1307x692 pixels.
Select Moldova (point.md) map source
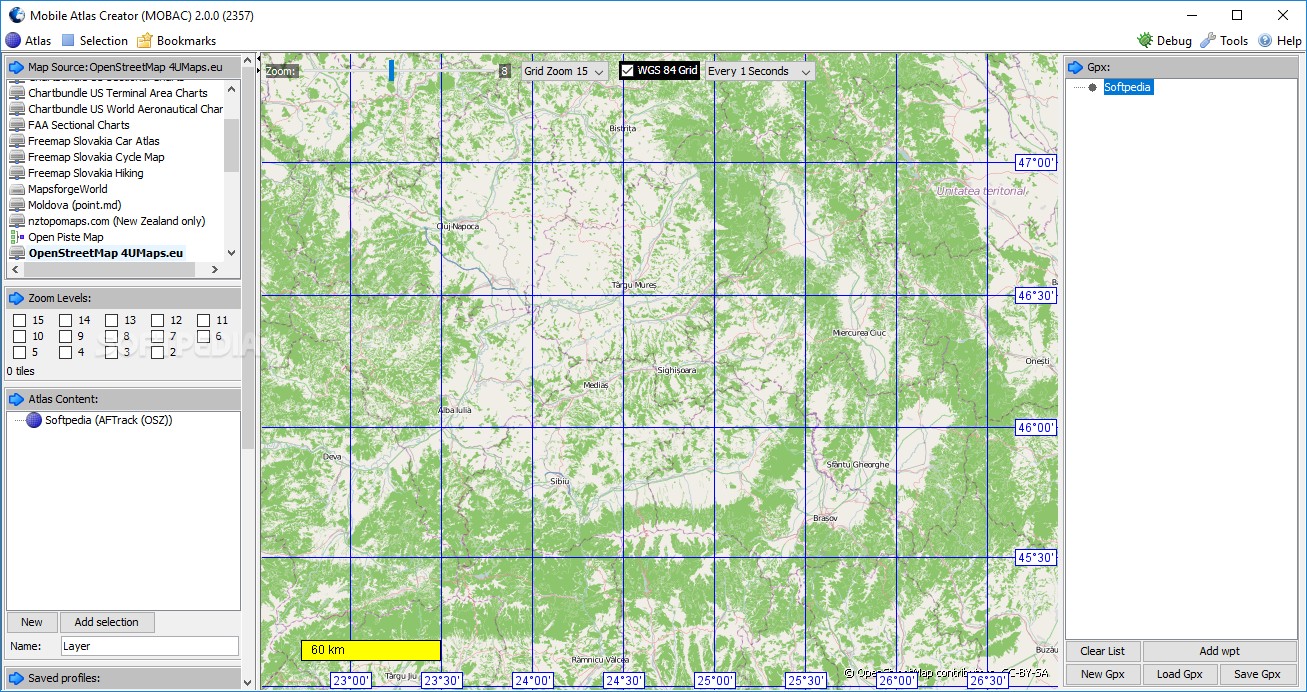click(x=75, y=205)
